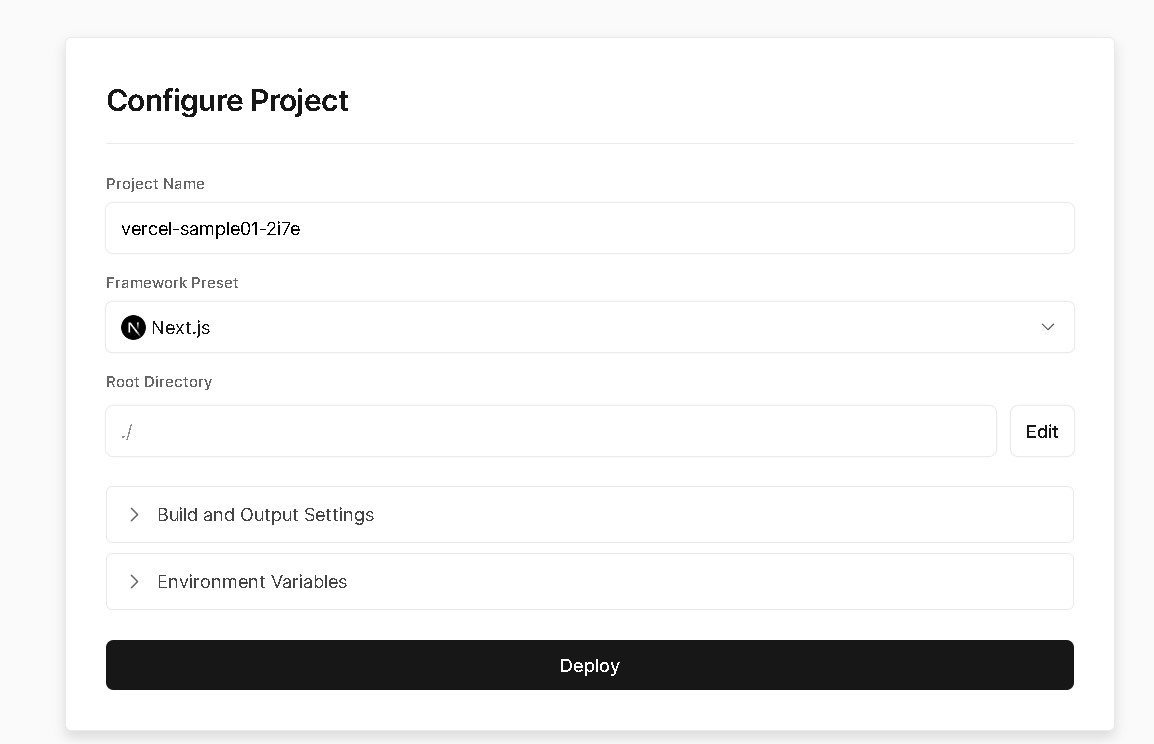Click the Root Directory label

point(159,382)
